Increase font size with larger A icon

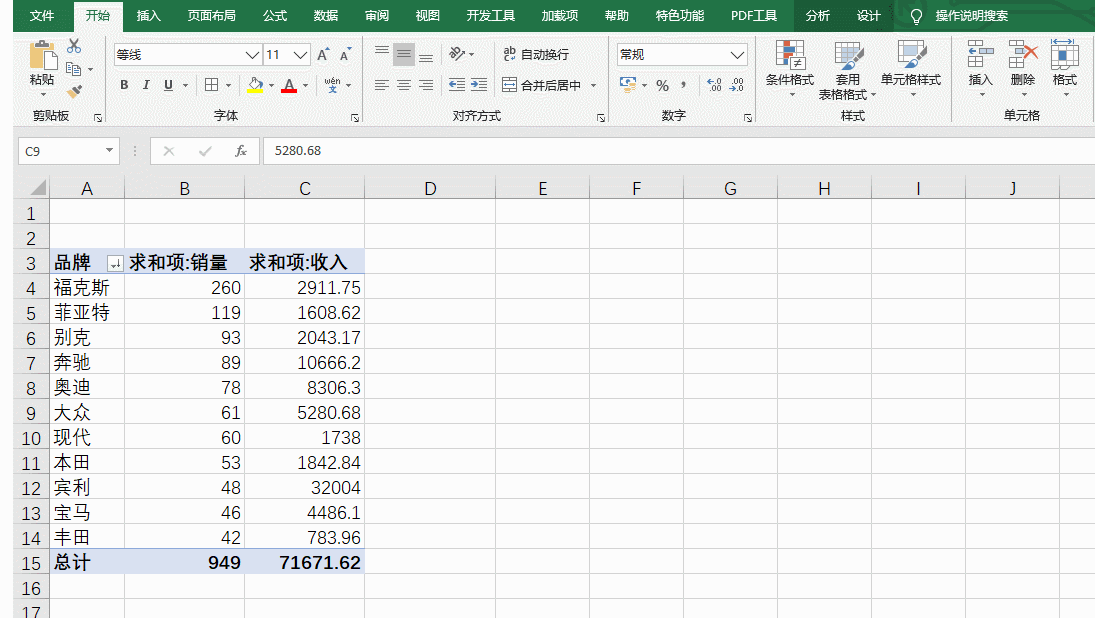(x=323, y=54)
